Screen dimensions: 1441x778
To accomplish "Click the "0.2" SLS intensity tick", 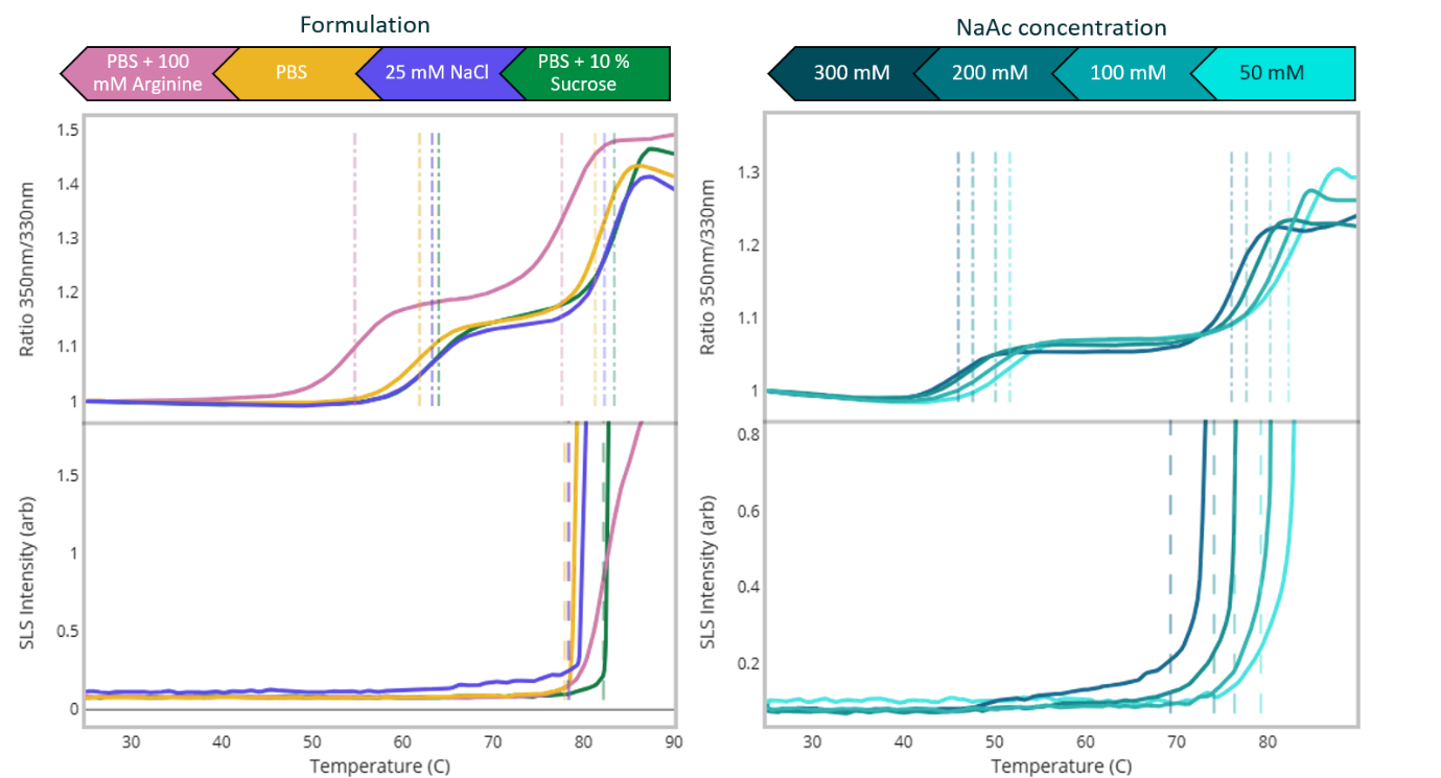I will click(748, 663).
